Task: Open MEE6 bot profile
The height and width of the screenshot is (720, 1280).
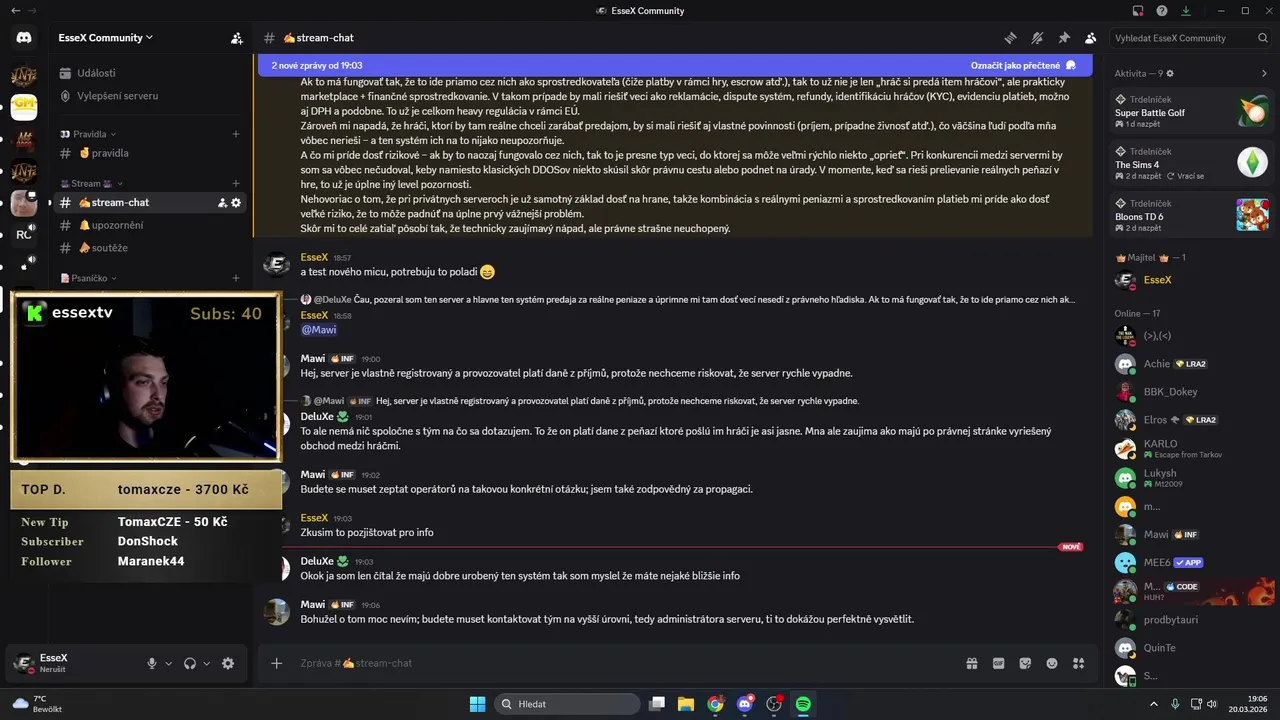Action: tap(1193, 562)
